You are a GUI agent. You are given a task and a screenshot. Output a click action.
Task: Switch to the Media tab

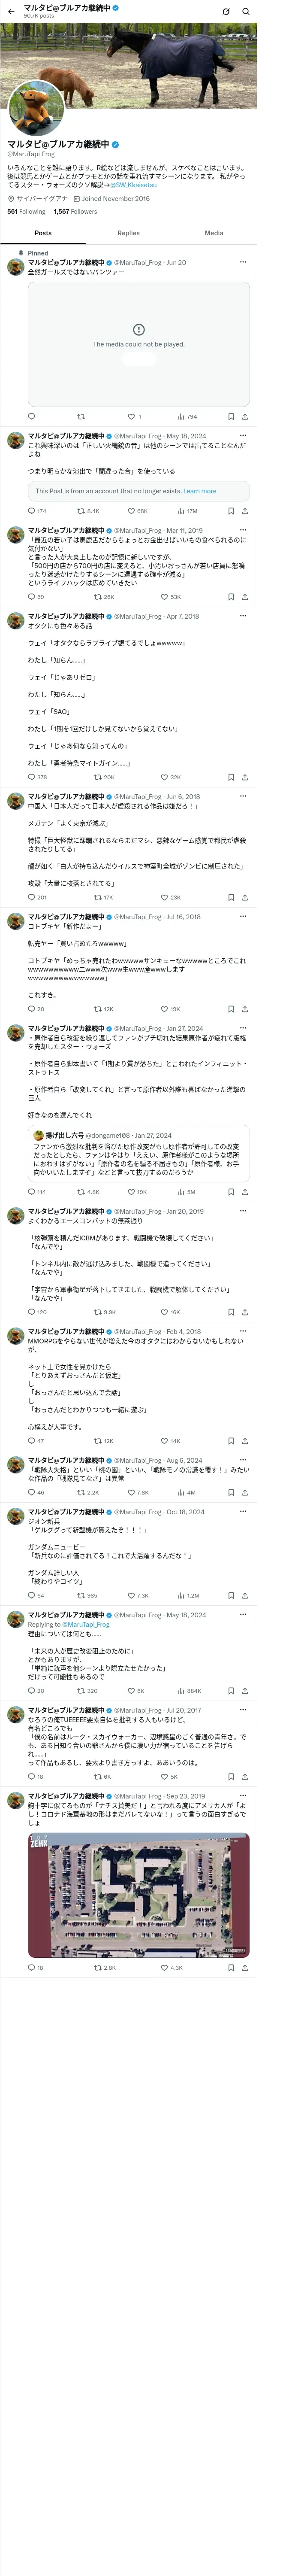click(x=214, y=233)
